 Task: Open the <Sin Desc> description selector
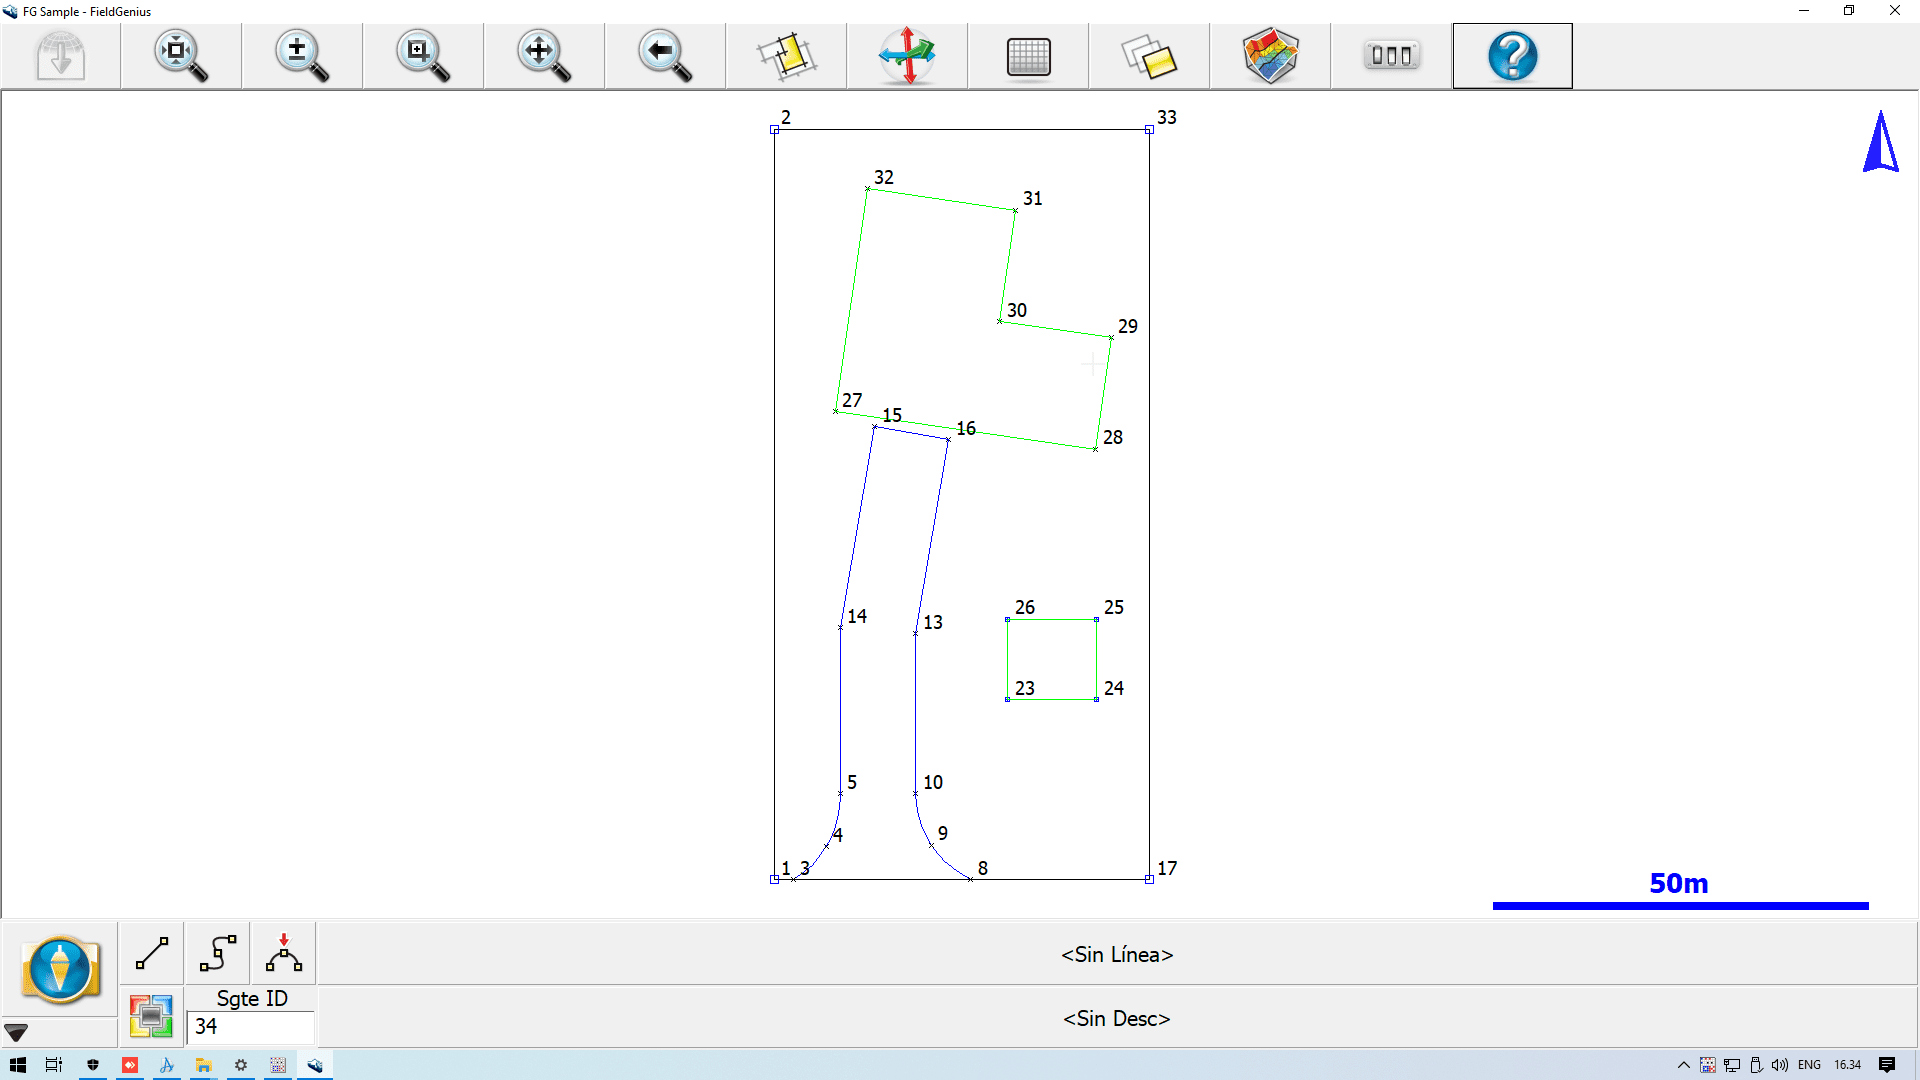tap(1116, 1019)
